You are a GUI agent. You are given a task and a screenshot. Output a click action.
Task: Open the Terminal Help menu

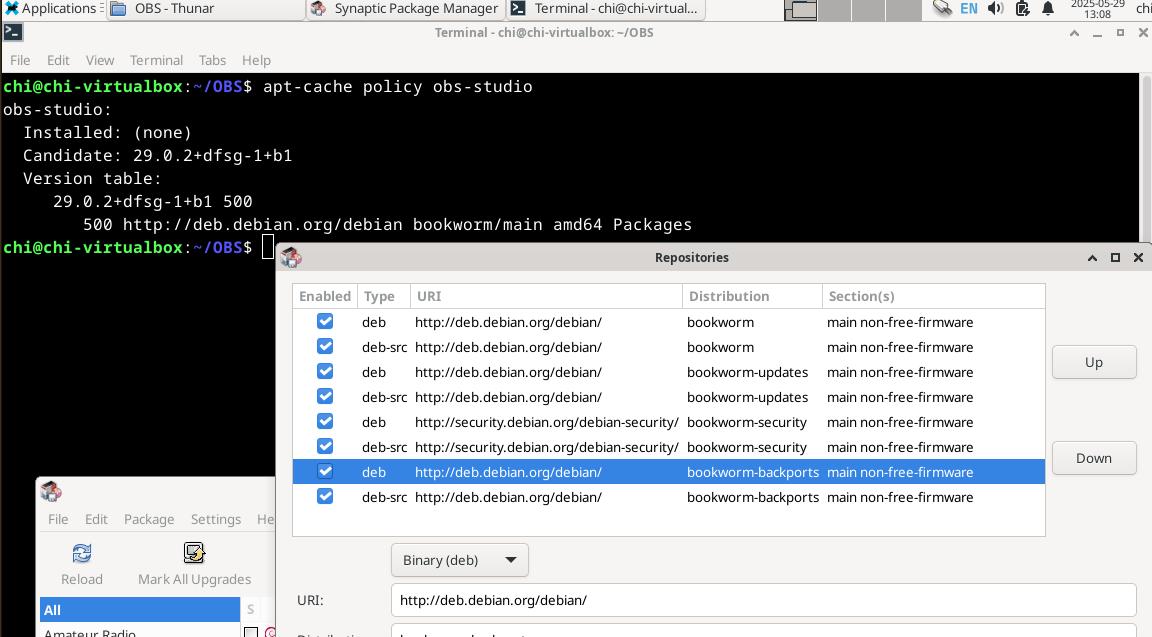click(x=256, y=60)
